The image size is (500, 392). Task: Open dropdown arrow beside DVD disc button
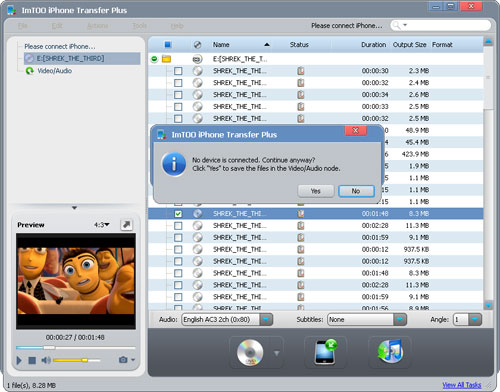coord(276,353)
